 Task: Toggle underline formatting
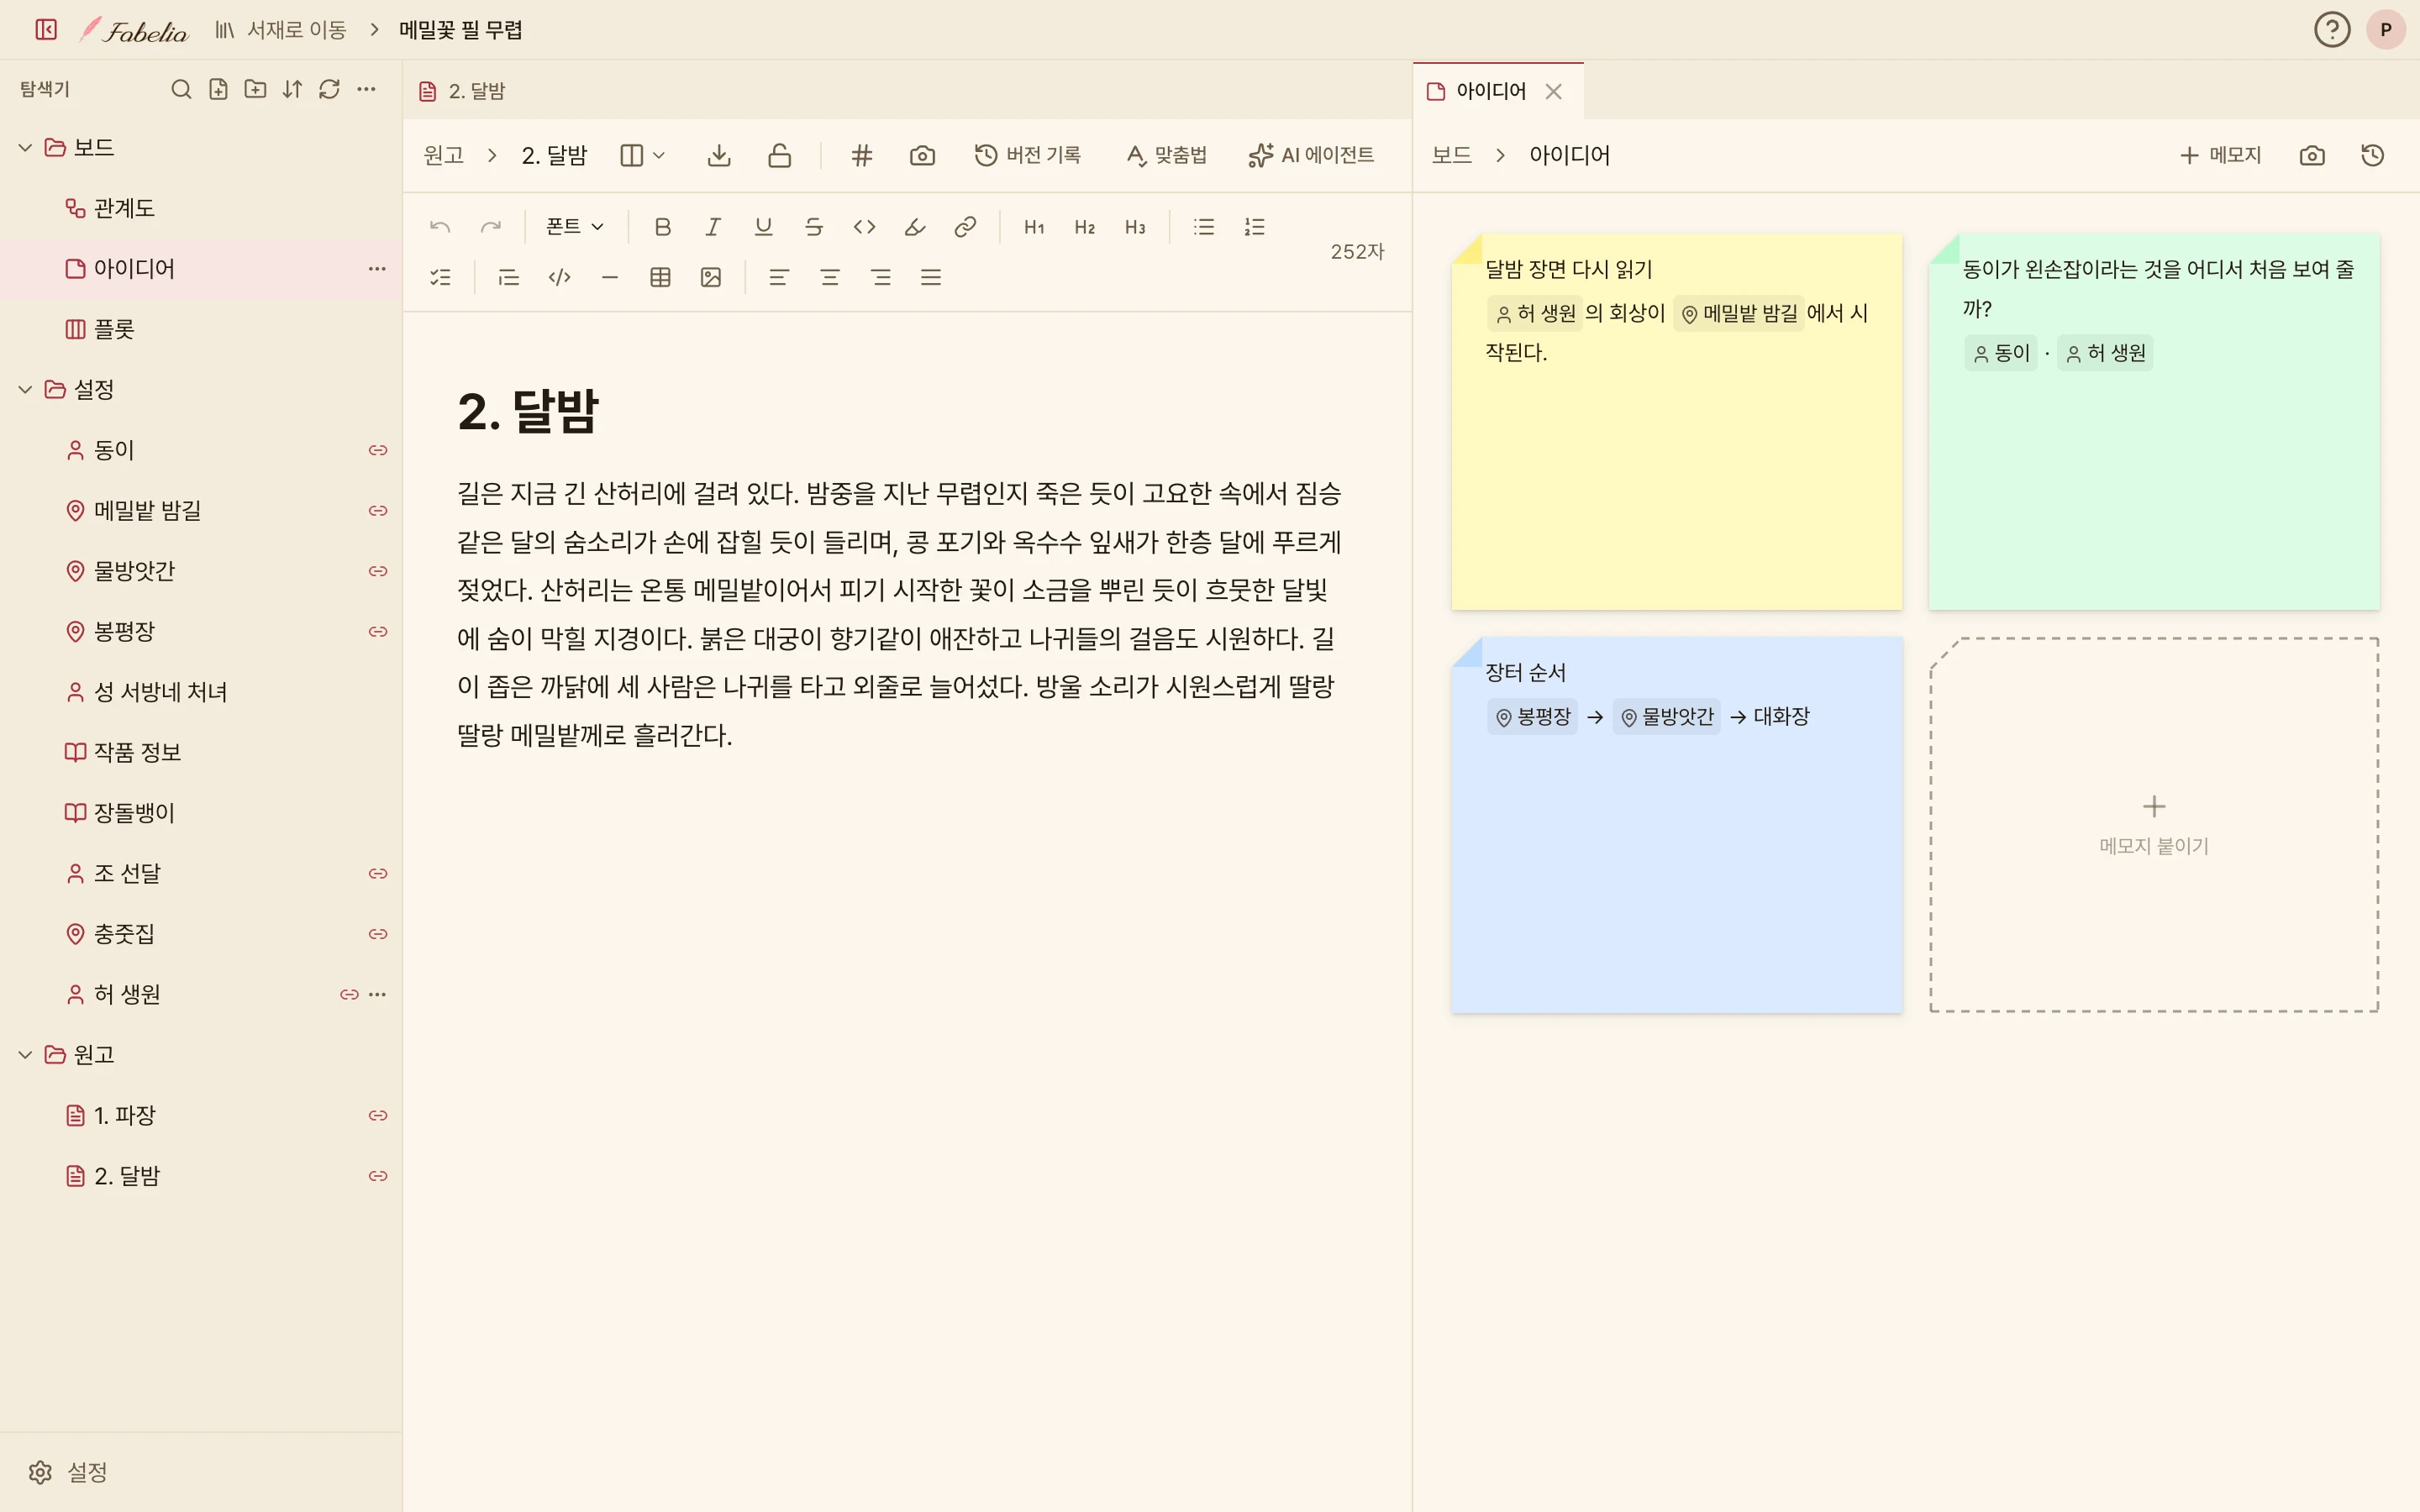(x=763, y=227)
